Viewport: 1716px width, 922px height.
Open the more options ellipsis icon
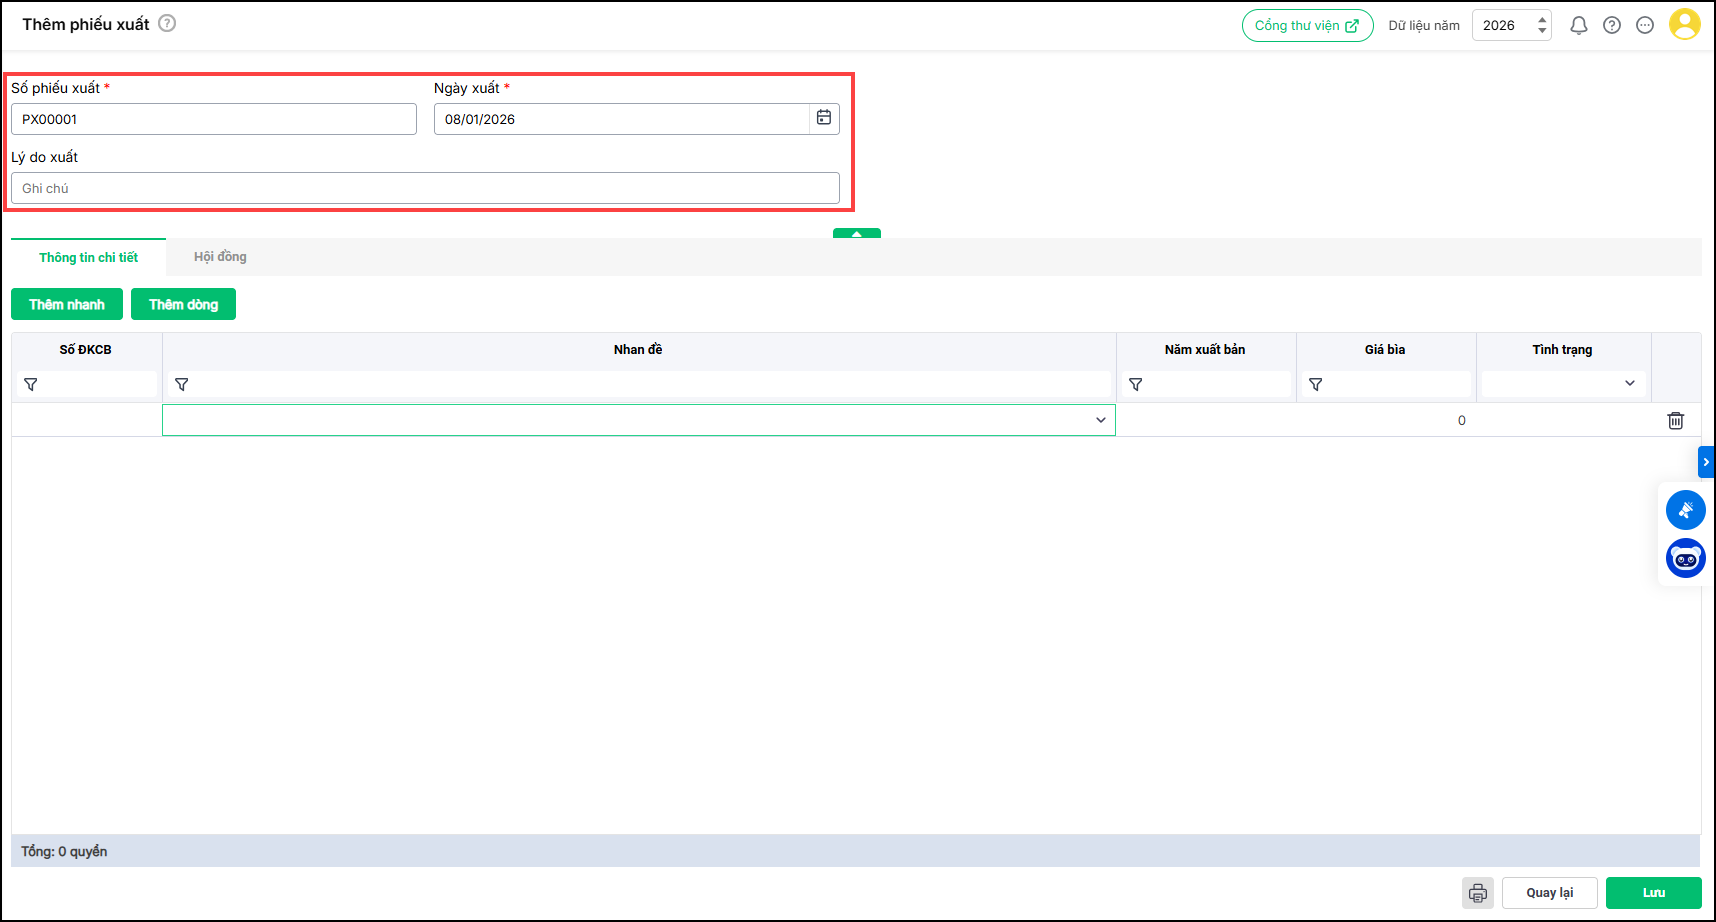click(1644, 25)
